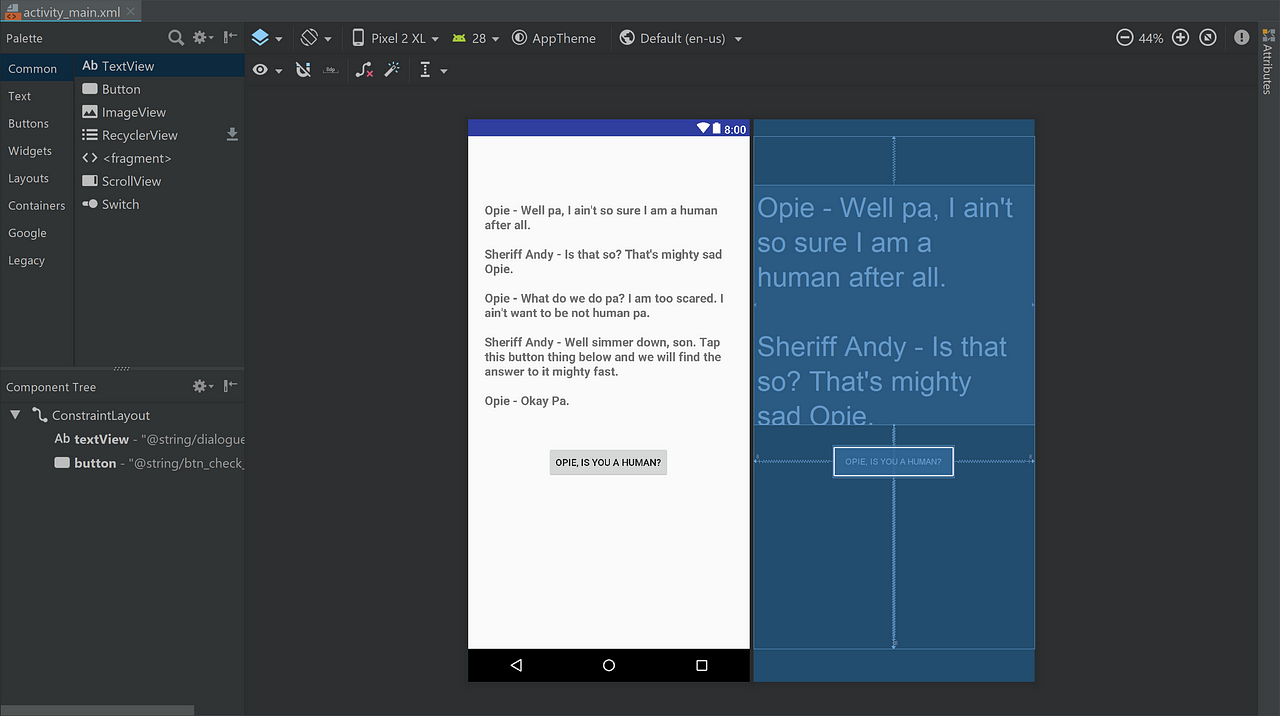The height and width of the screenshot is (716, 1280).
Task: Tap the preview home circle icon
Action: click(609, 665)
